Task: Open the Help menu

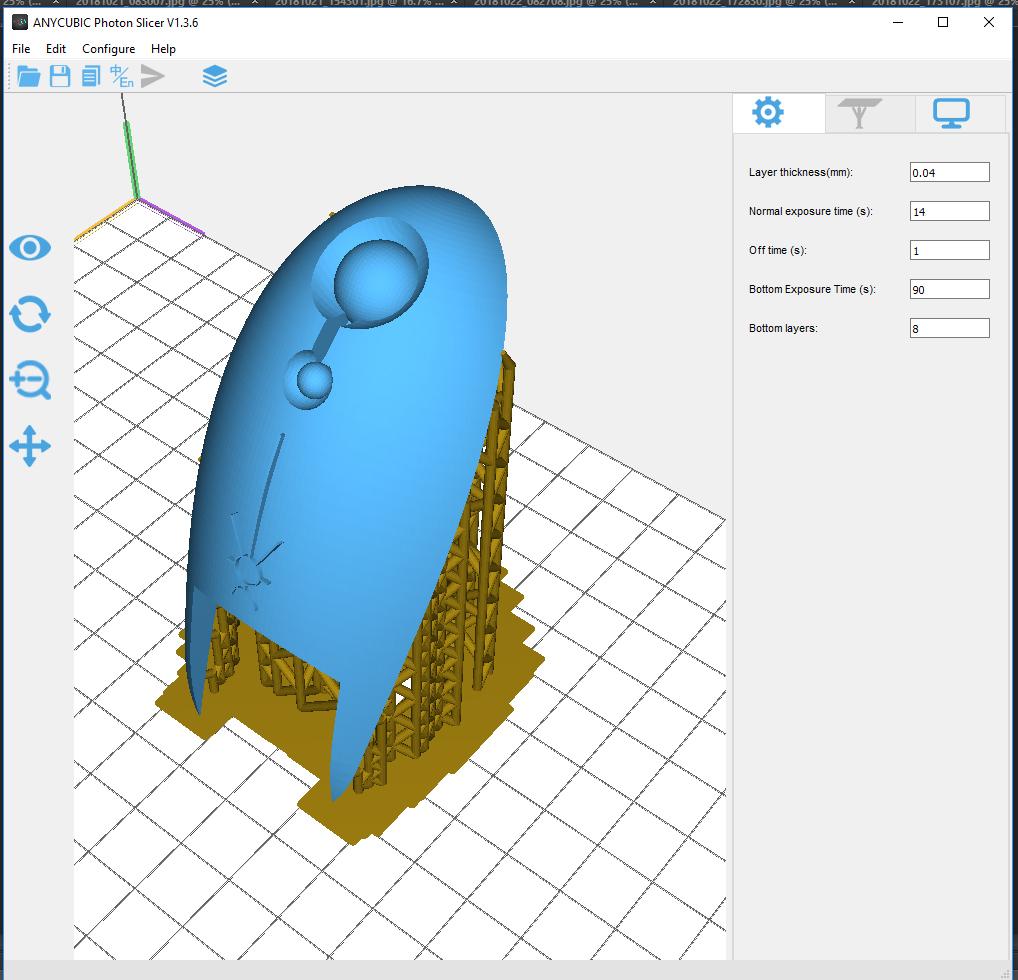Action: [163, 49]
